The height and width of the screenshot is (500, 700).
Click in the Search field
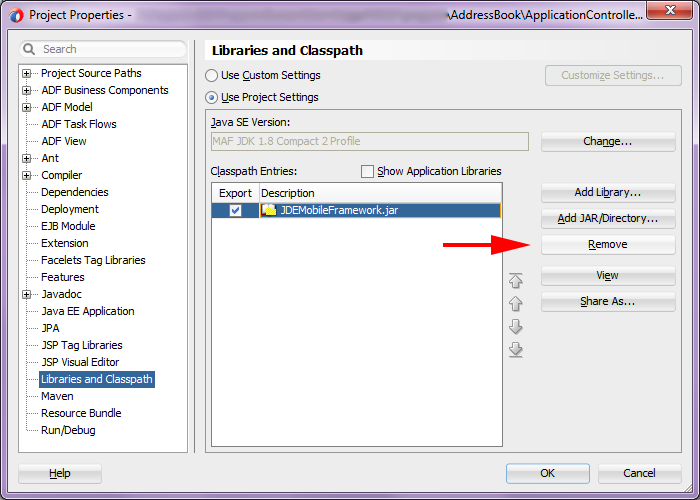[110, 49]
